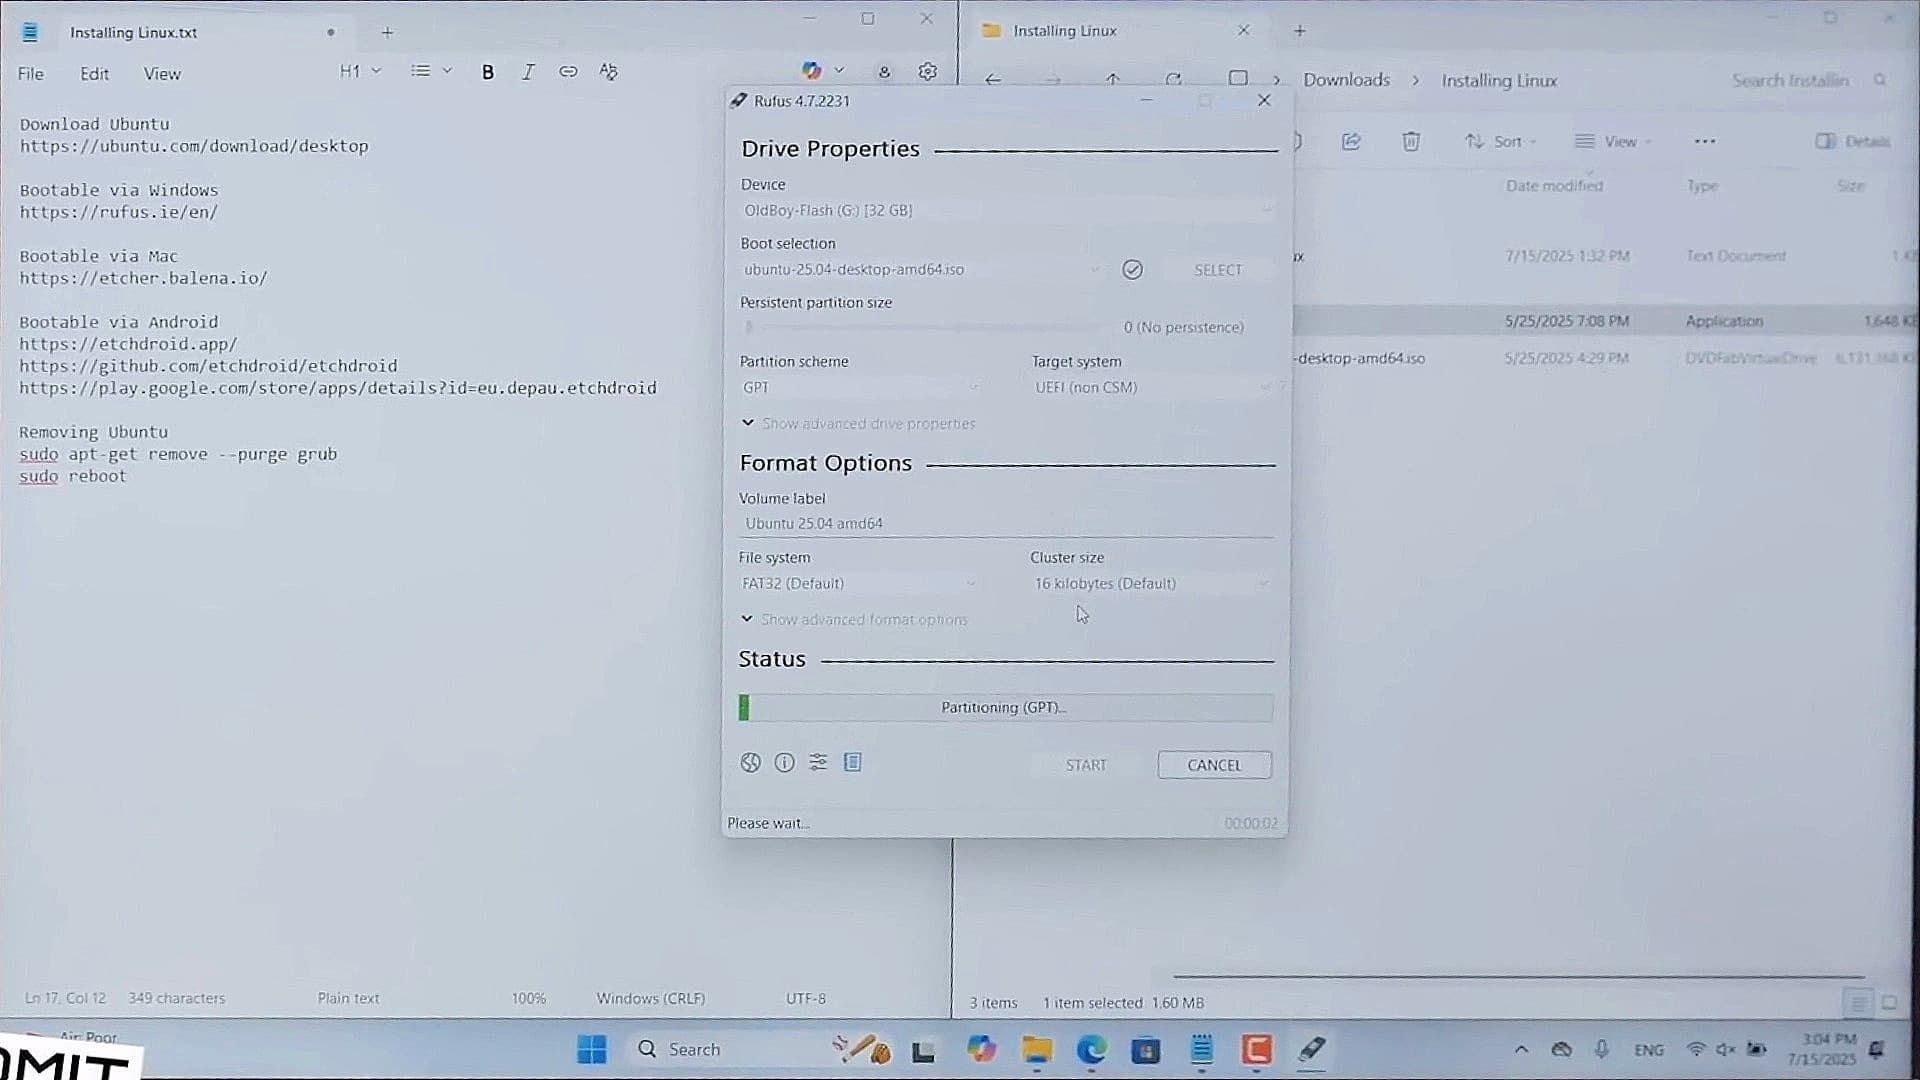Show the Rufus log icon
Image resolution: width=1920 pixels, height=1080 pixels.
852,763
